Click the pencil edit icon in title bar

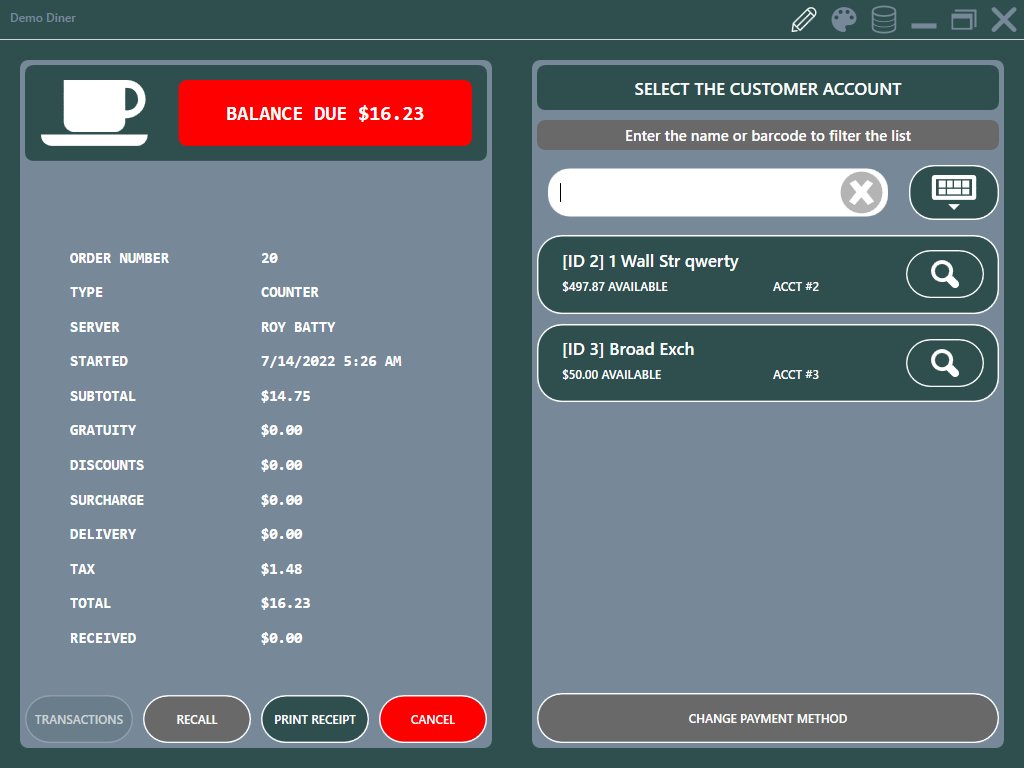(804, 20)
